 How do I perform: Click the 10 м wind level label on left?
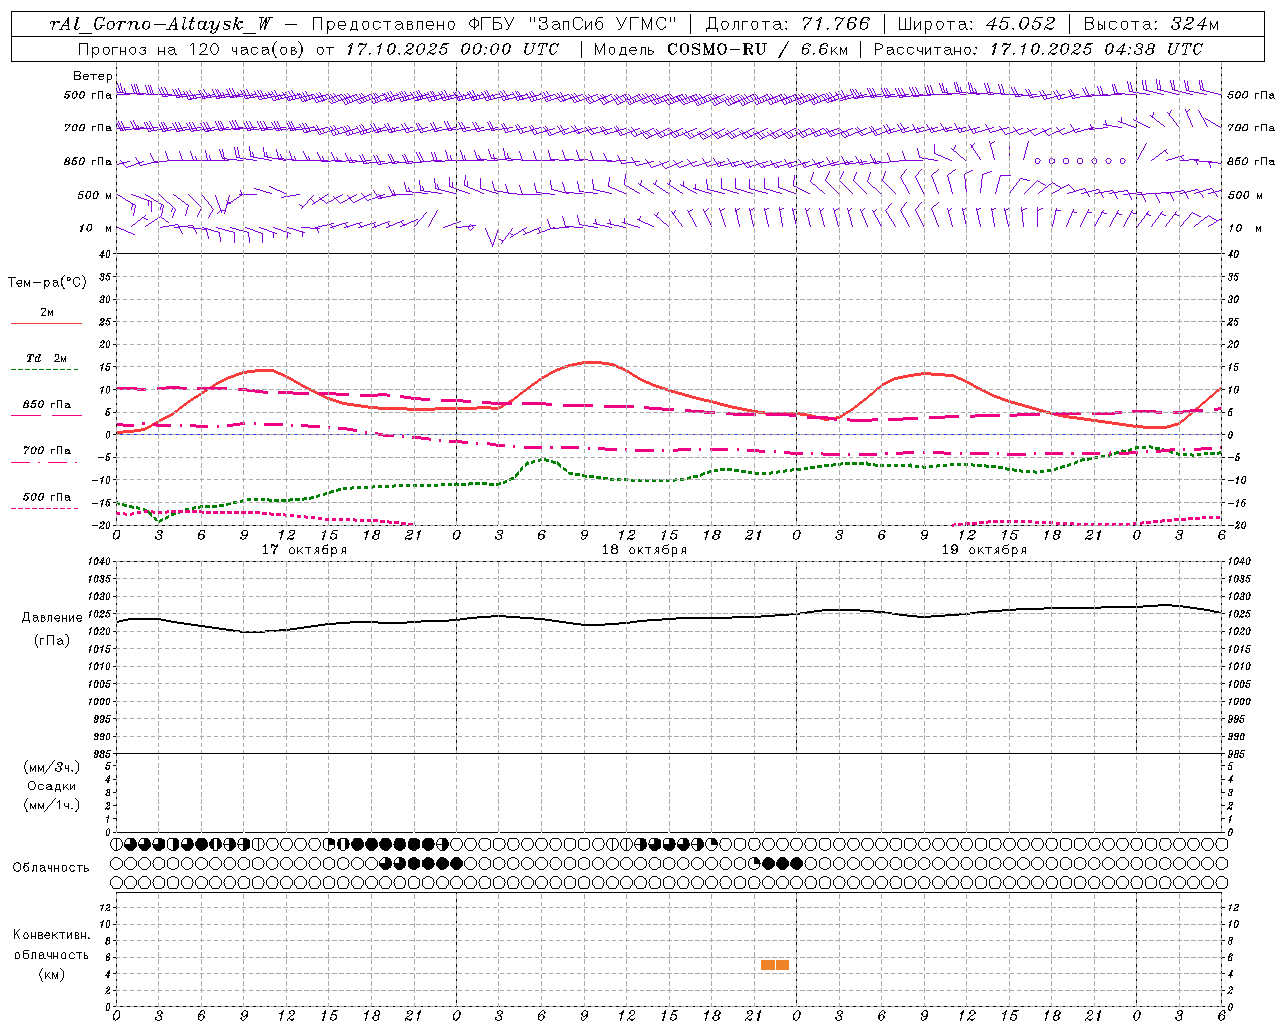94,228
